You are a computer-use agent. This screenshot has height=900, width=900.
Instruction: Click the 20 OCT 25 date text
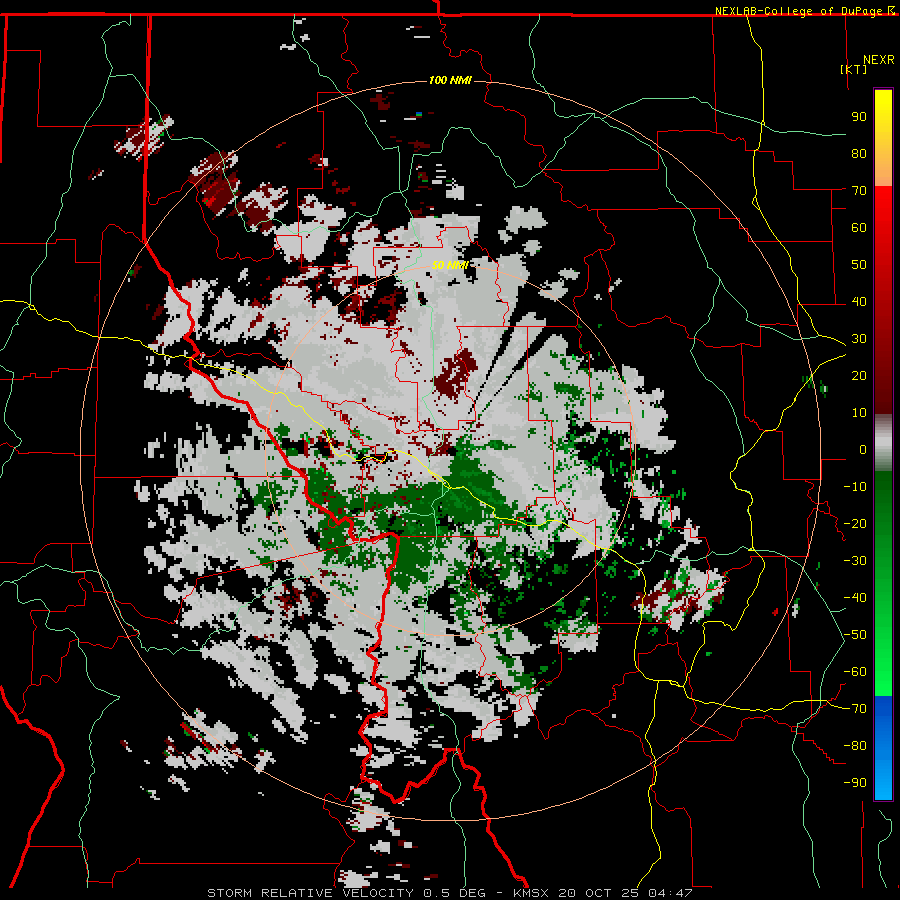tap(598, 893)
